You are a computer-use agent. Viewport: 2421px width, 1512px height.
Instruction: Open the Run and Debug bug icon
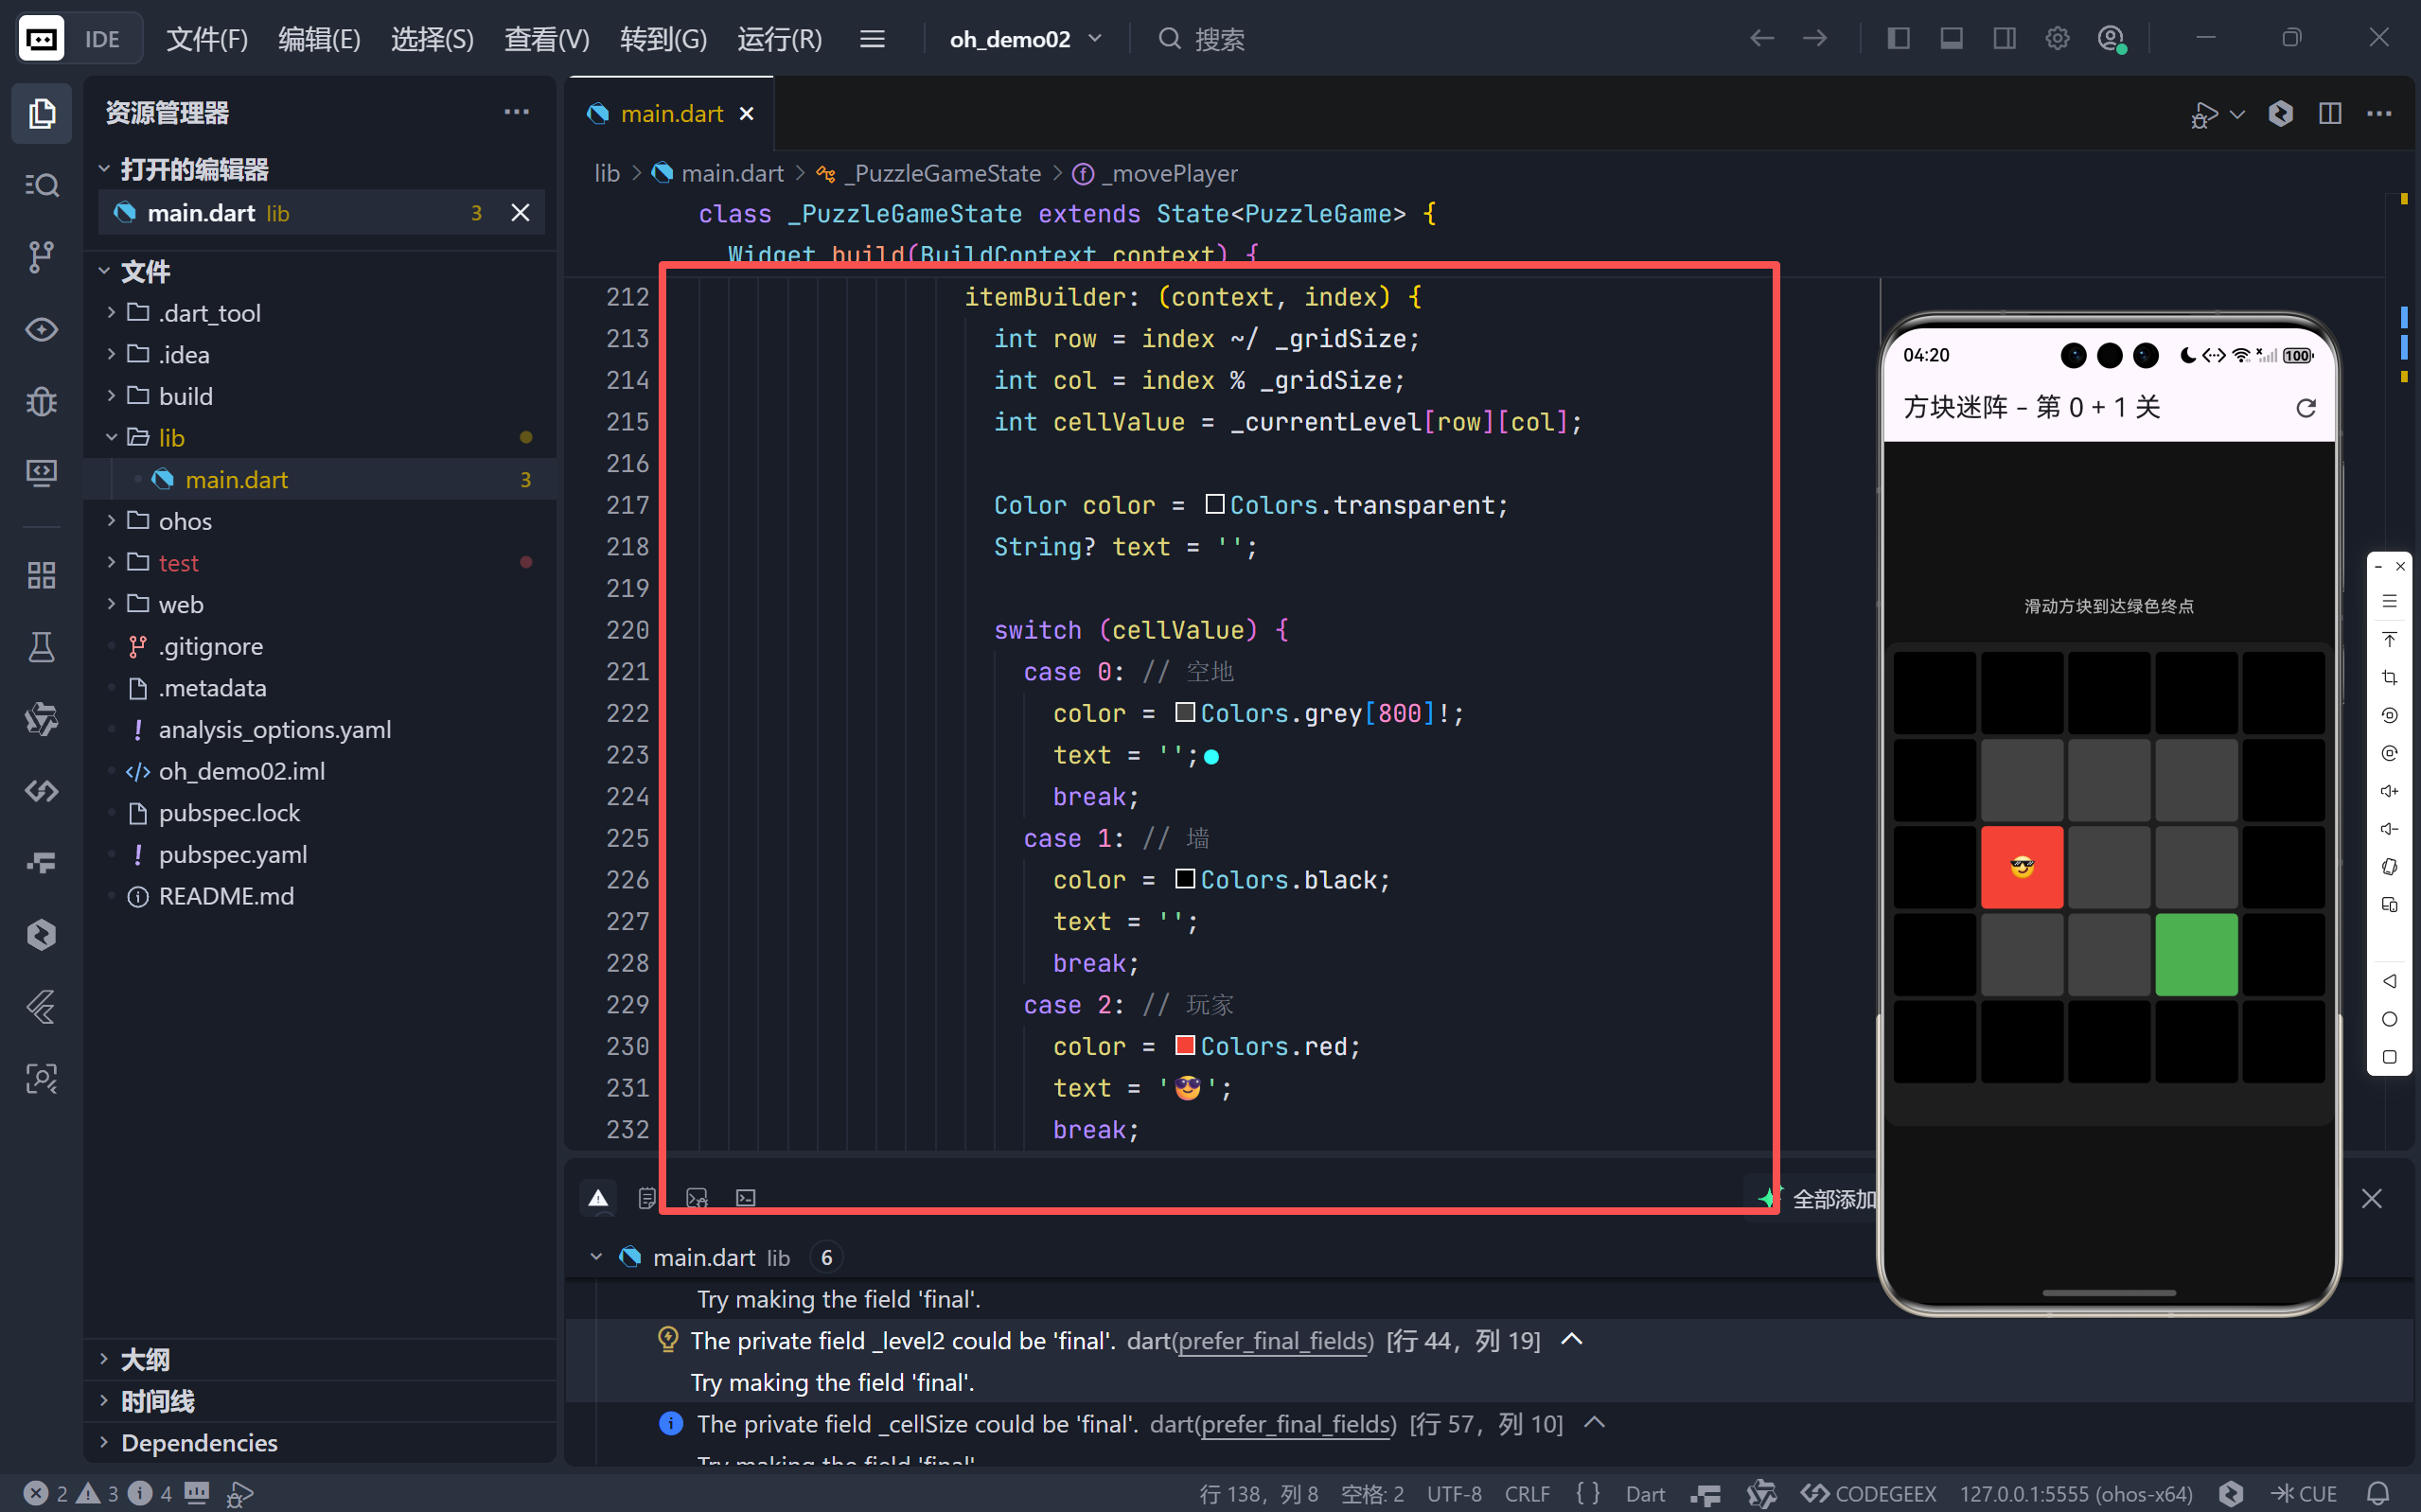pos(41,401)
